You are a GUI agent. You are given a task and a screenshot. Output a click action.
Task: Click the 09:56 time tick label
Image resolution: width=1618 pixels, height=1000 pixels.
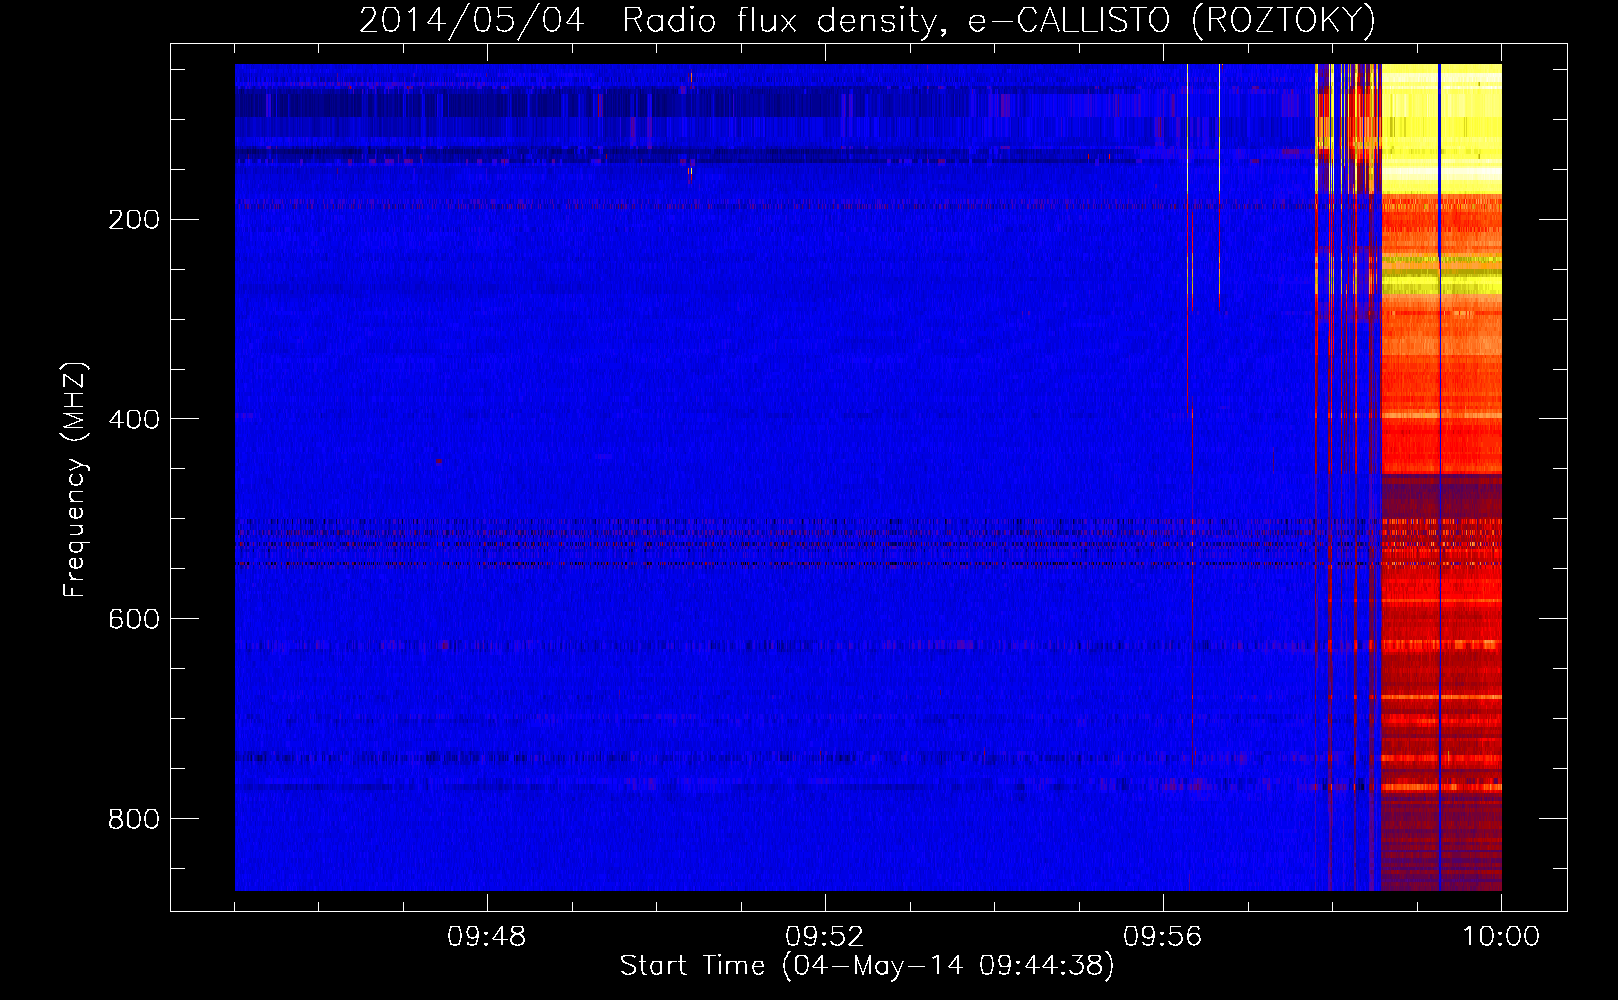point(1163,937)
